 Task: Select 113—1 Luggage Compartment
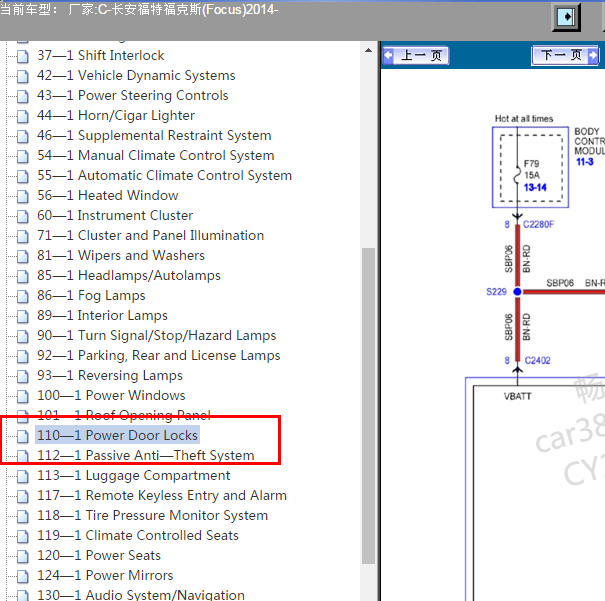[134, 476]
